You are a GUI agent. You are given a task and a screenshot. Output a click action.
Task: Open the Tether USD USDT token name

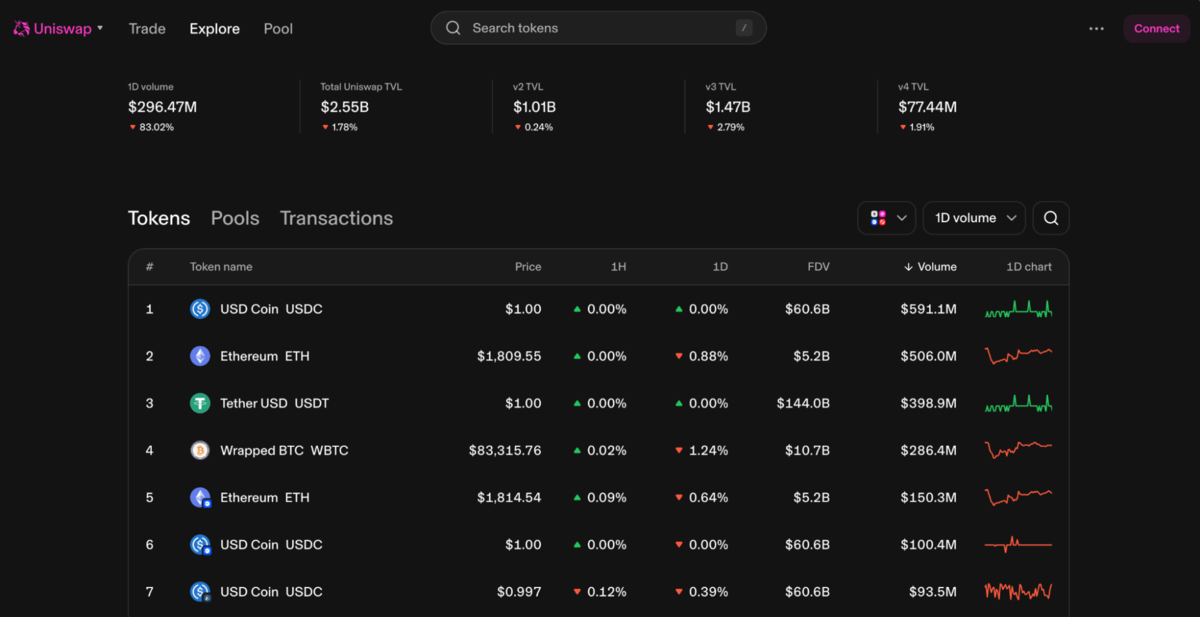click(x=274, y=403)
